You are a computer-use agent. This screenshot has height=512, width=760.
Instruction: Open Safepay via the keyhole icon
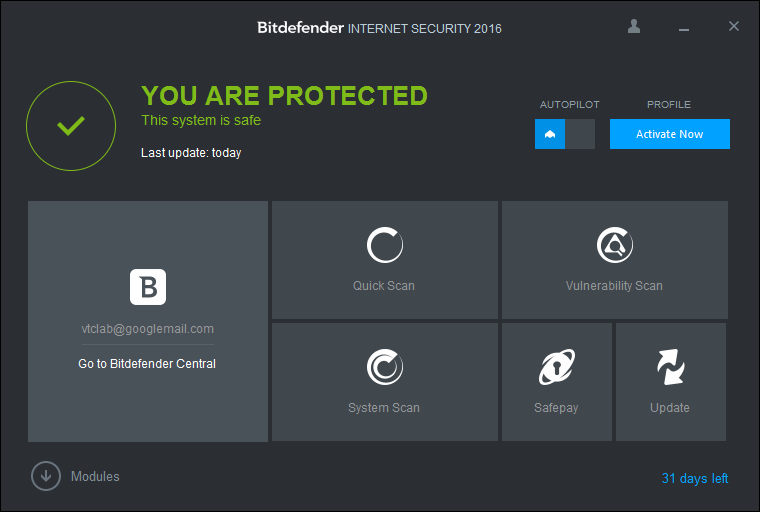click(556, 367)
